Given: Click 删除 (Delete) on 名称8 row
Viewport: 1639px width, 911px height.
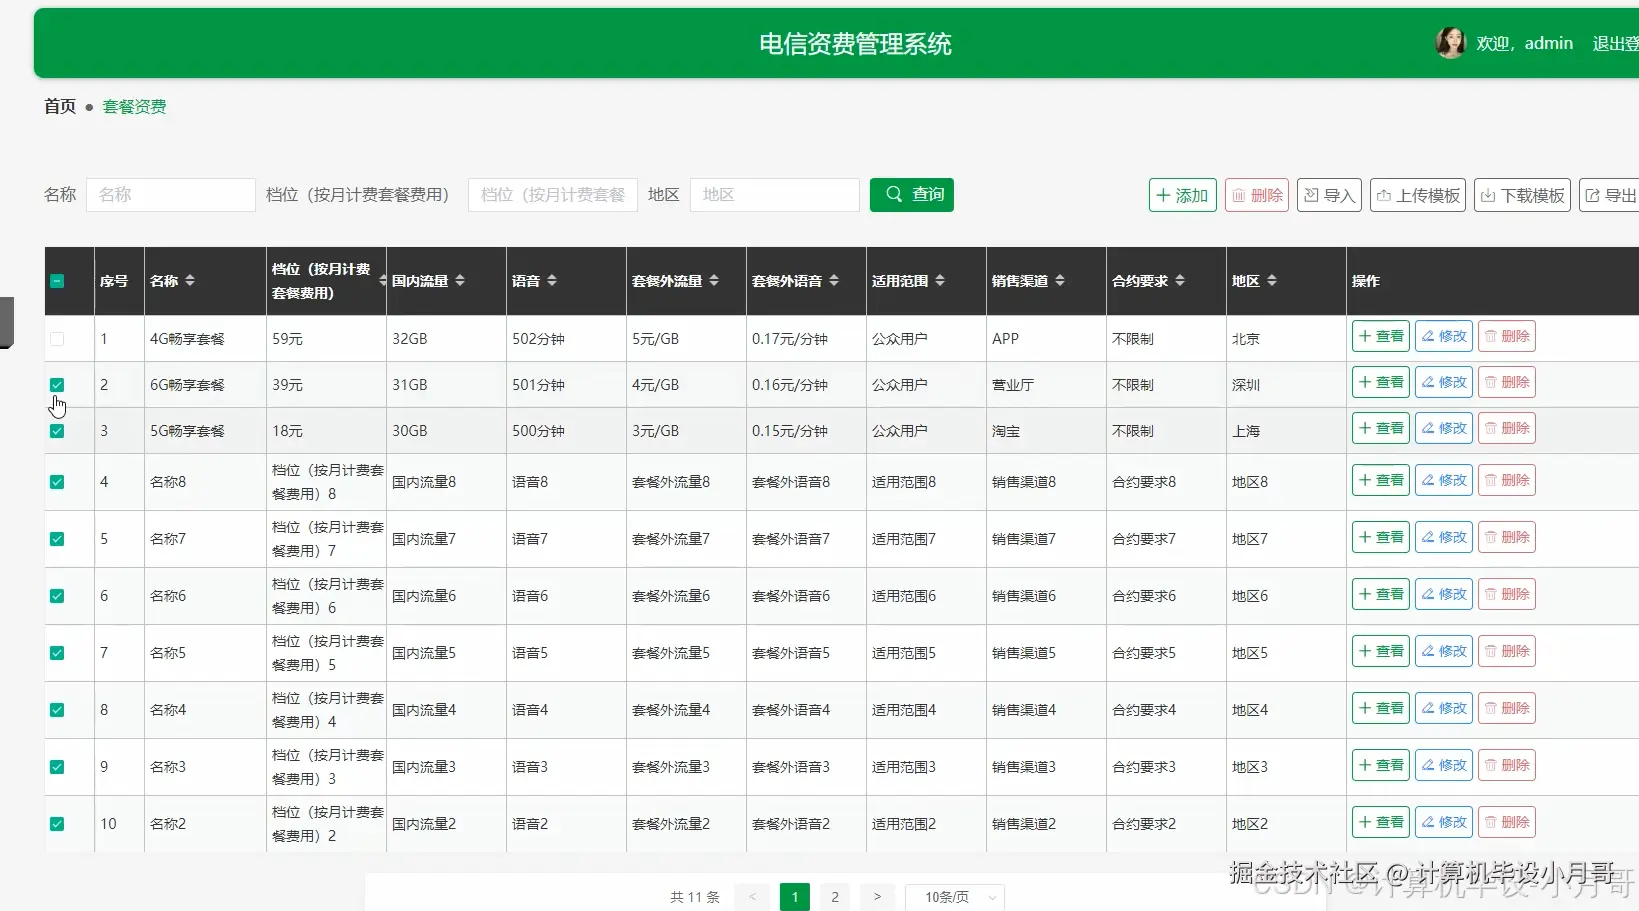Looking at the screenshot, I should (x=1507, y=479).
